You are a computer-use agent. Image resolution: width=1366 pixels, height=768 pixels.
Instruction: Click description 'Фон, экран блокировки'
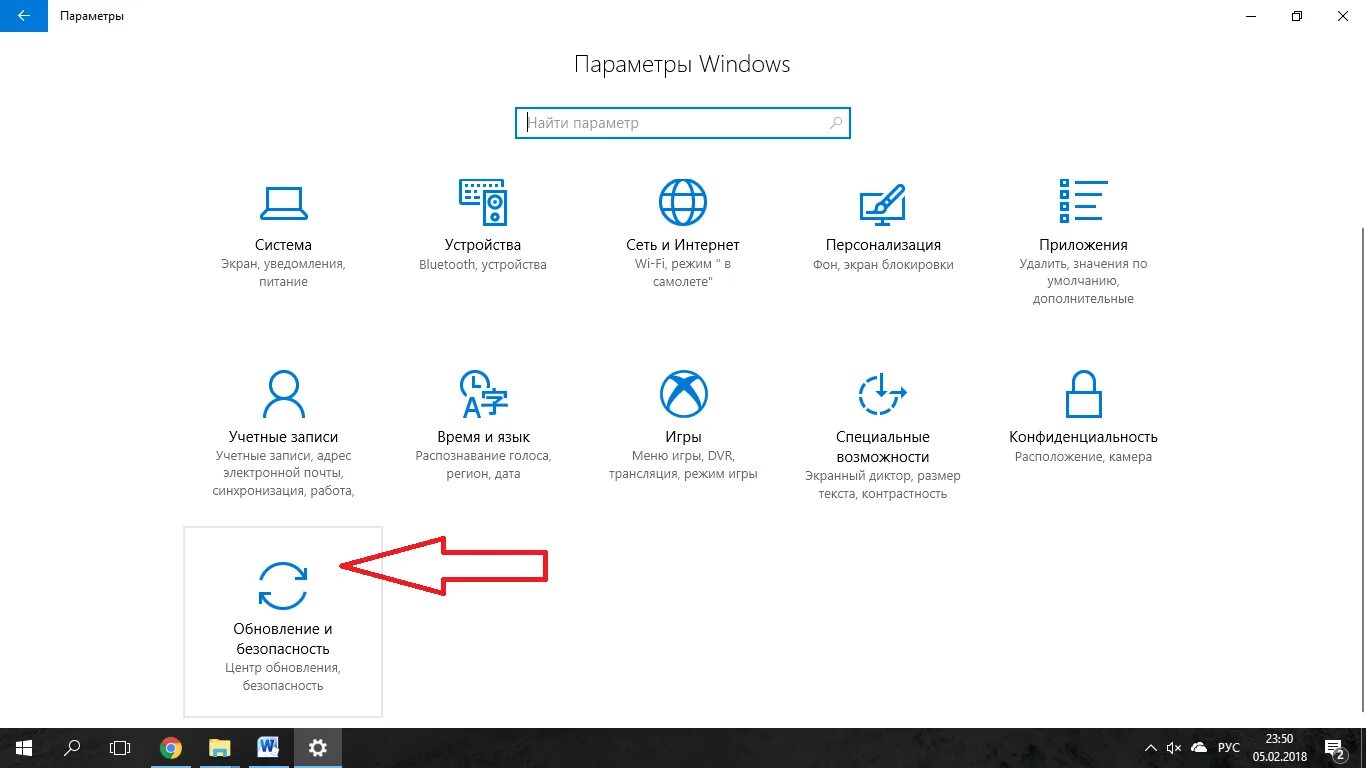click(883, 265)
